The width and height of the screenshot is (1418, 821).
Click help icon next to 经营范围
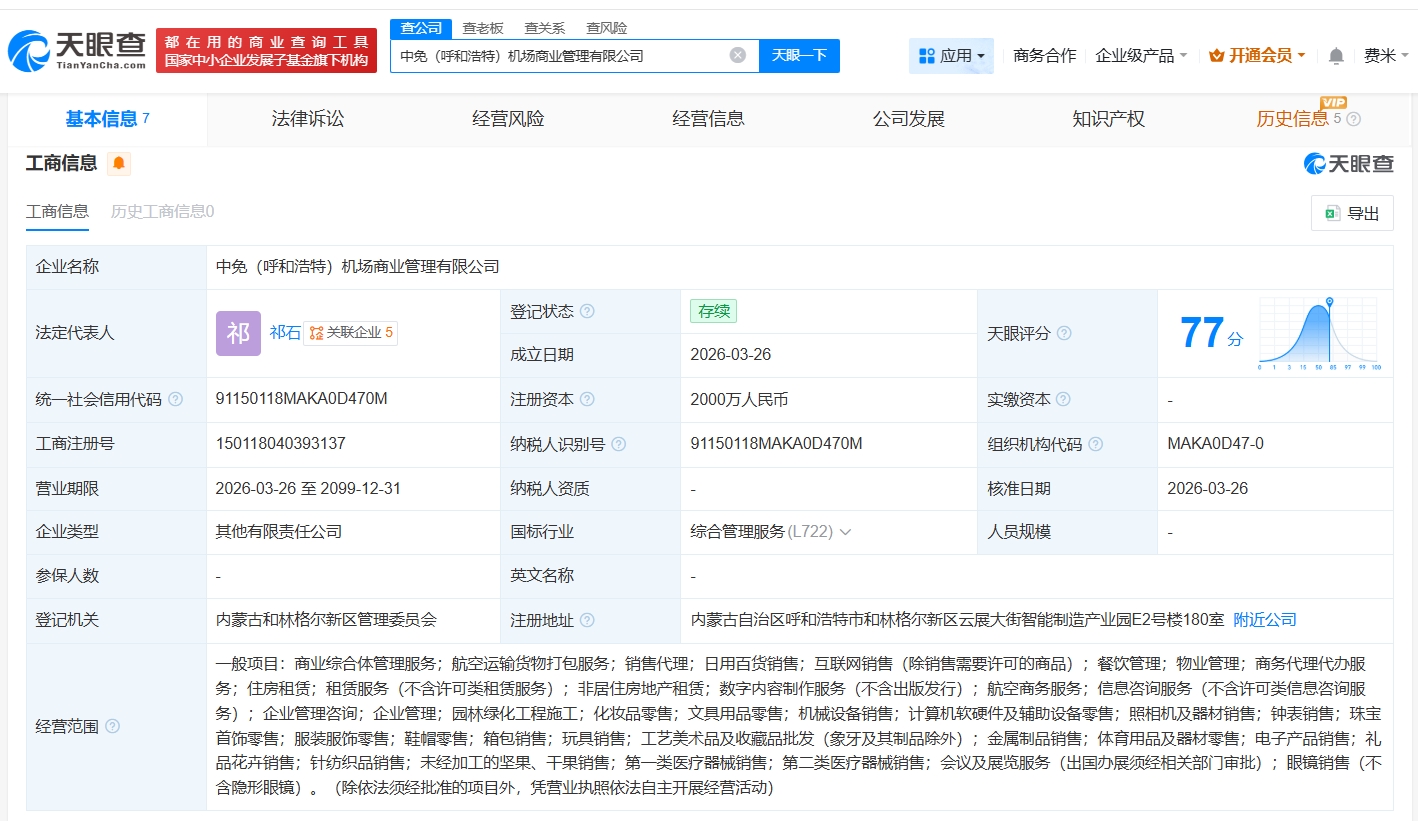click(x=113, y=726)
